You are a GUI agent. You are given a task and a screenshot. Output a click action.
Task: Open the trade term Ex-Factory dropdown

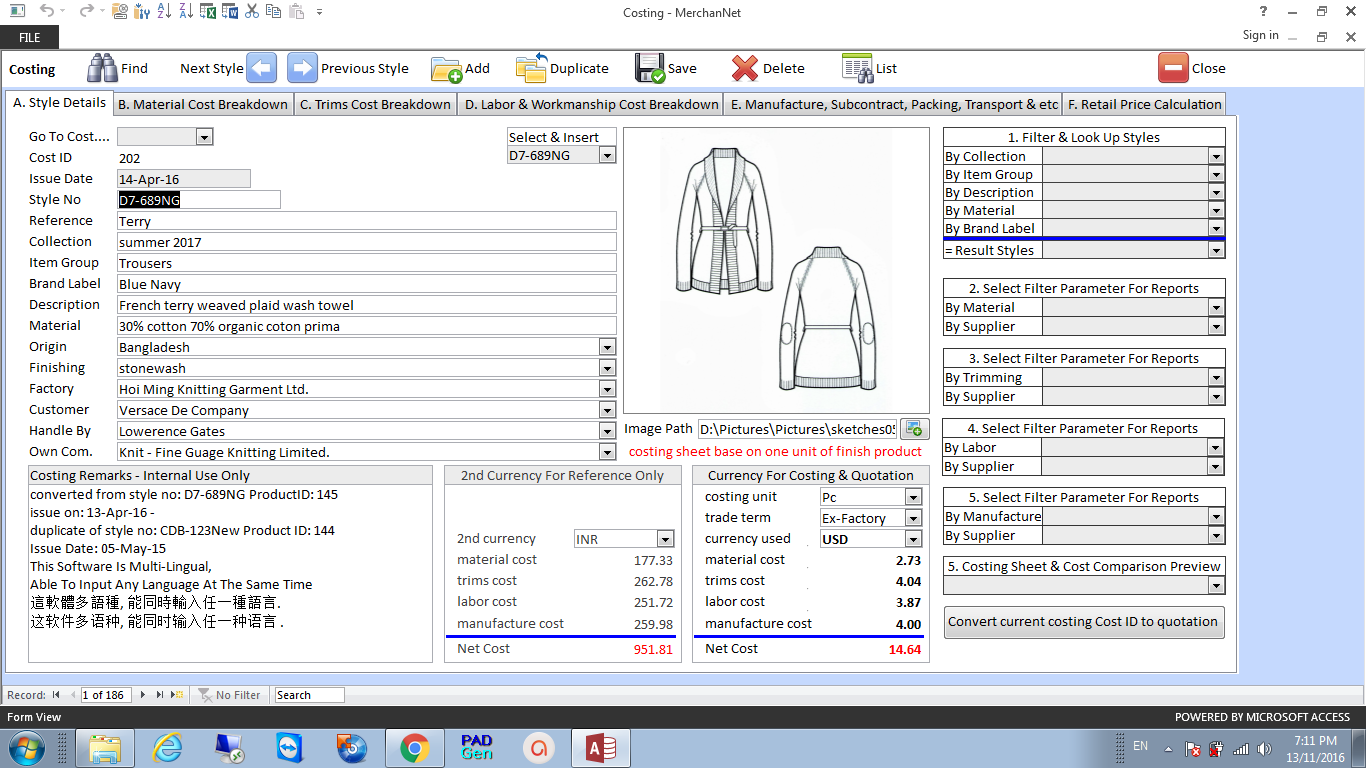912,518
